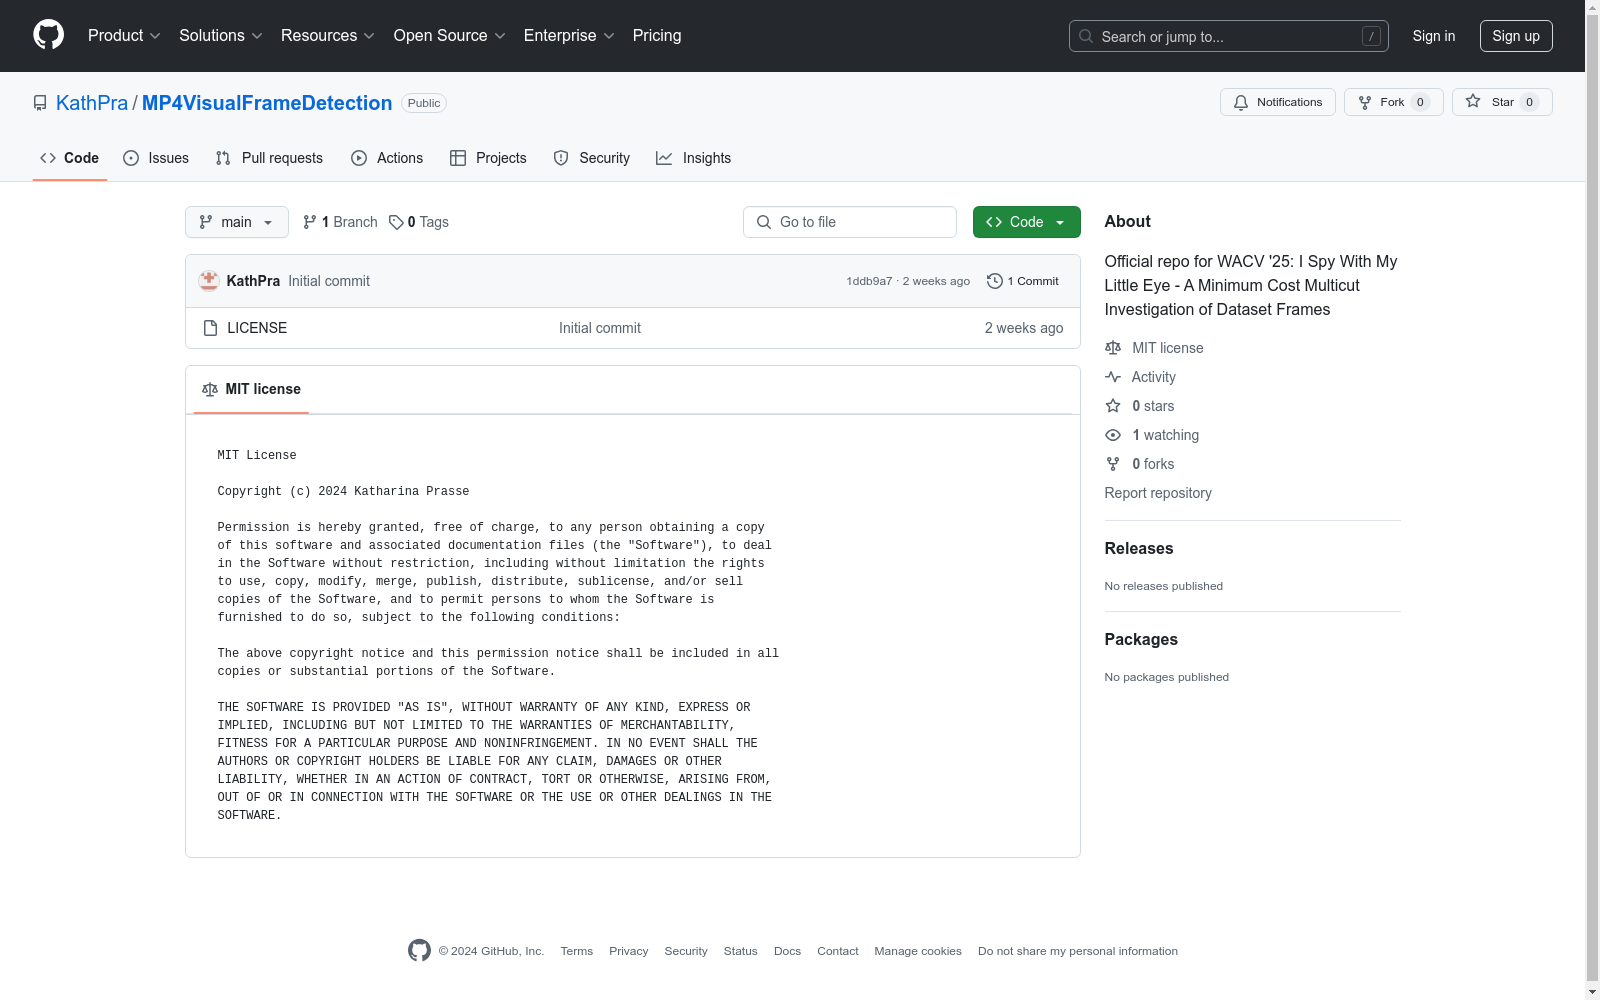Click the Sign in link
1600x1000 pixels.
coord(1434,36)
